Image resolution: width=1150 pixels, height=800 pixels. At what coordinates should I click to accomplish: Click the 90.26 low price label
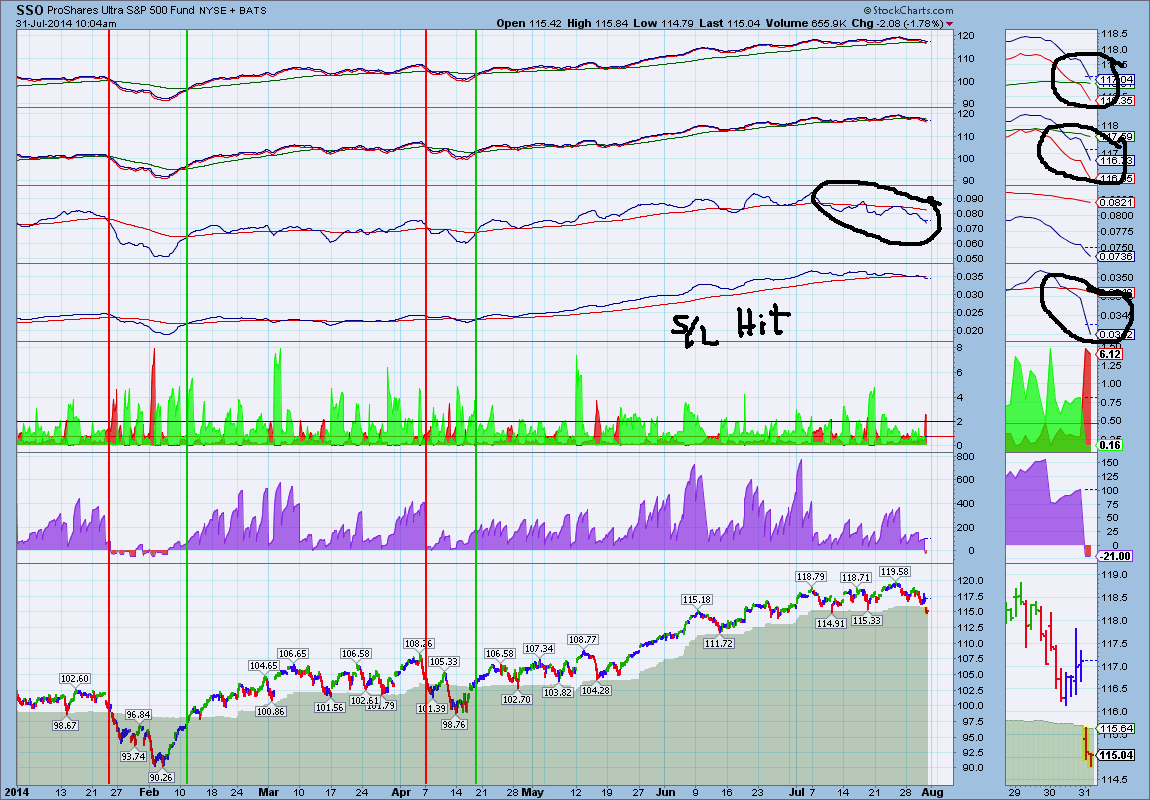click(x=161, y=777)
